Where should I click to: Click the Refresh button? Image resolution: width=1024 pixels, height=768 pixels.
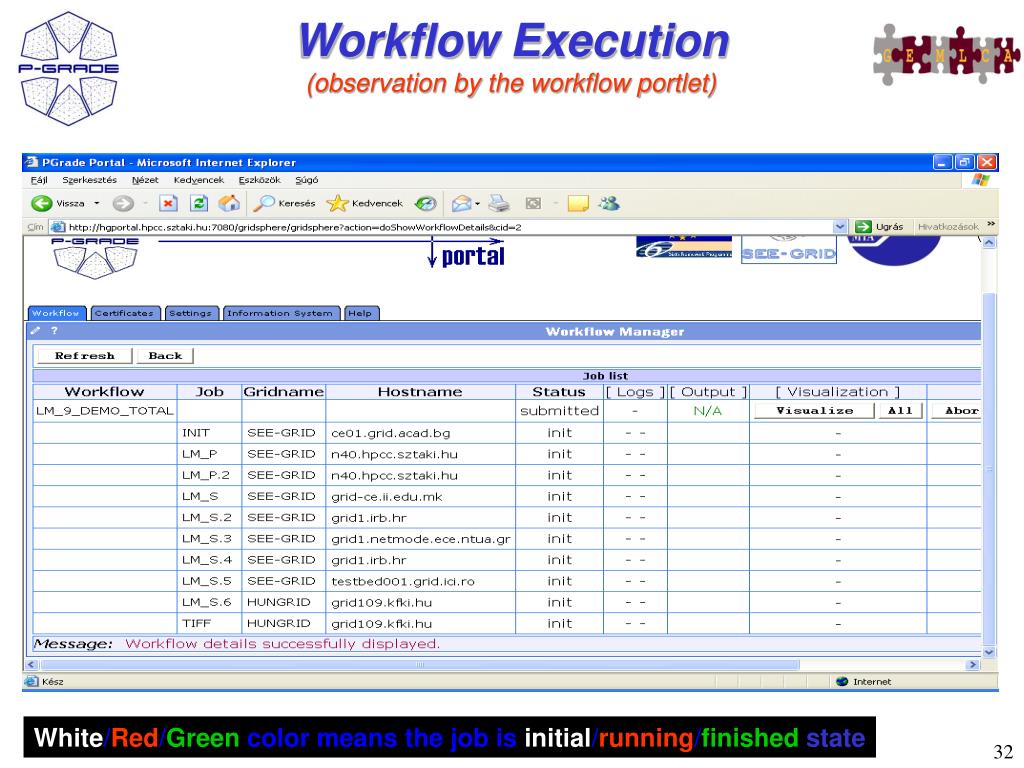[x=85, y=355]
